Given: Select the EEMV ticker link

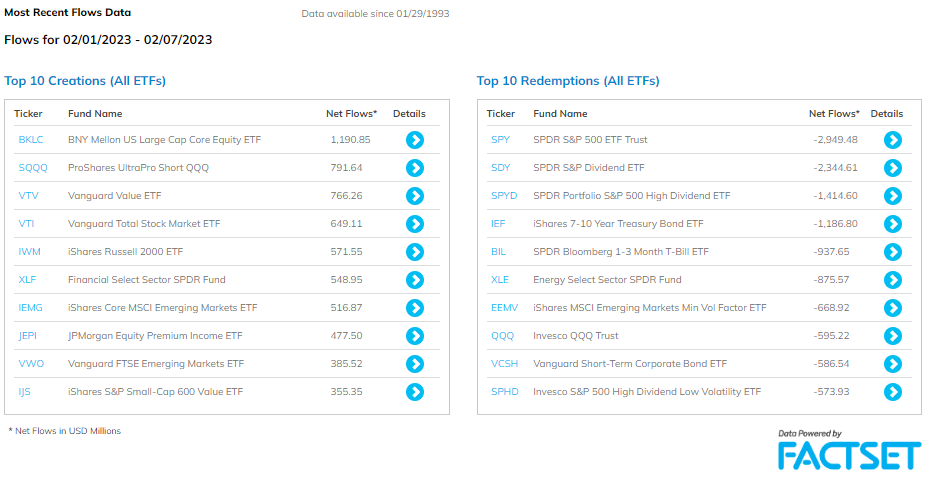Looking at the screenshot, I should (505, 307).
